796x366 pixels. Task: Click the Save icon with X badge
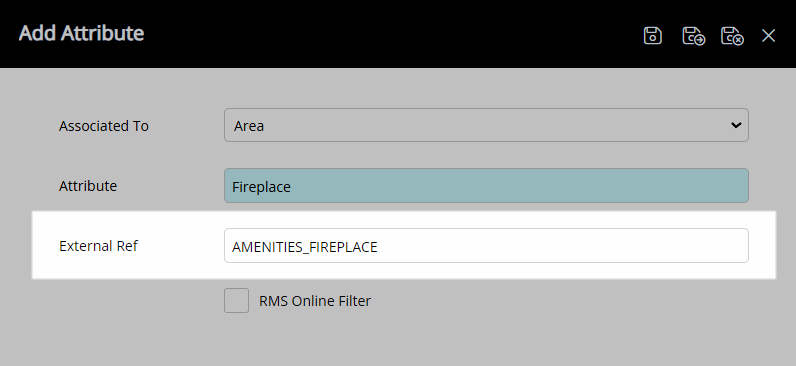[x=732, y=36]
